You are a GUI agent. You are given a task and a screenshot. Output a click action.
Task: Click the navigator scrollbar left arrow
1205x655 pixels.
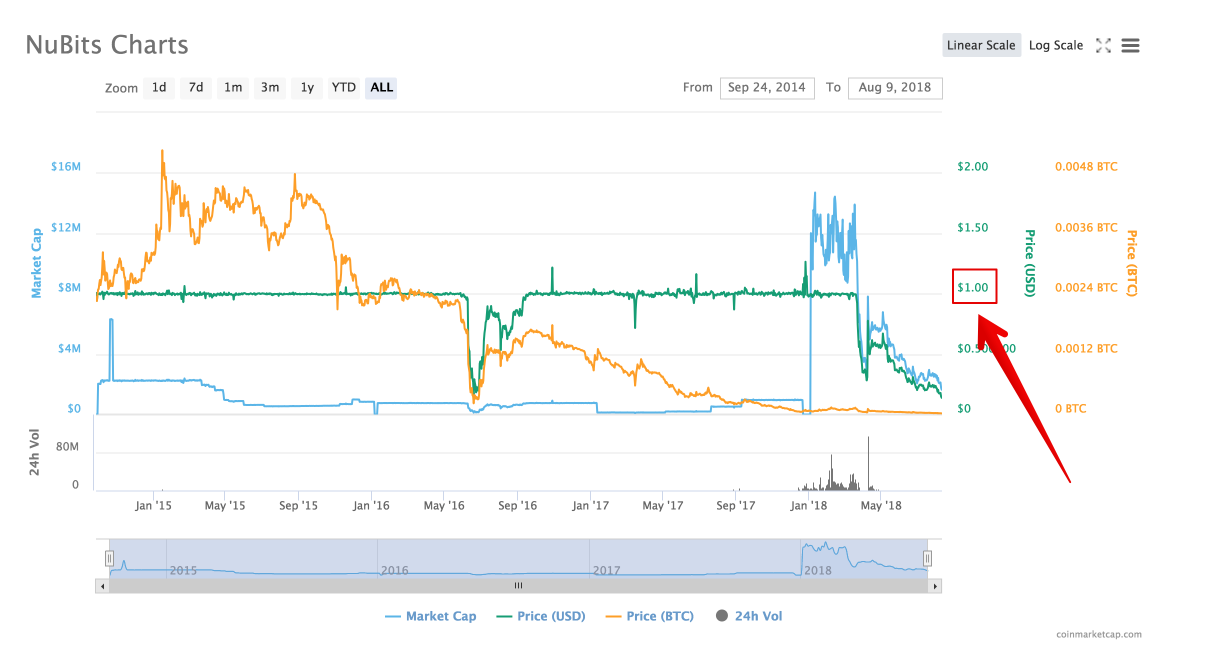[x=103, y=586]
